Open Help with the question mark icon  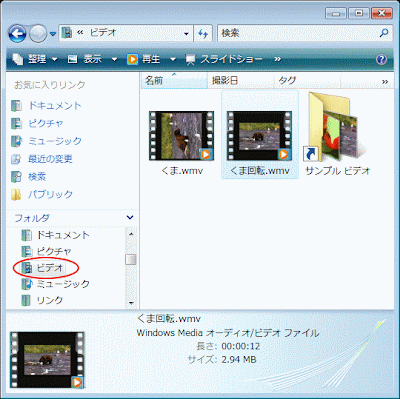381,59
